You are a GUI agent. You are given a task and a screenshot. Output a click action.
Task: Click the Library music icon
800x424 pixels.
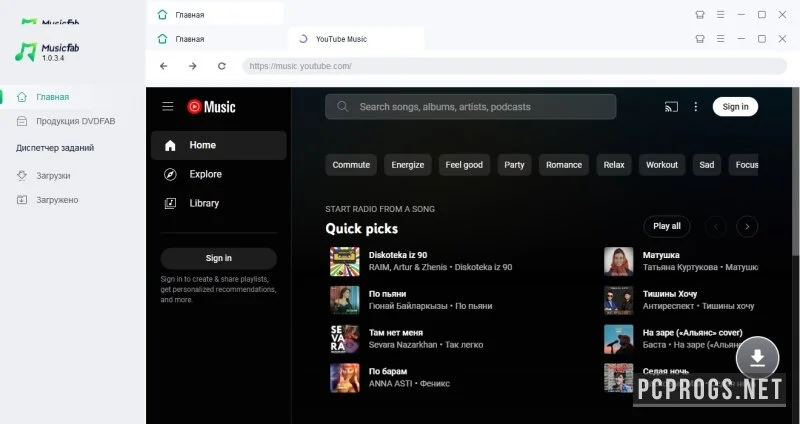pyautogui.click(x=170, y=204)
